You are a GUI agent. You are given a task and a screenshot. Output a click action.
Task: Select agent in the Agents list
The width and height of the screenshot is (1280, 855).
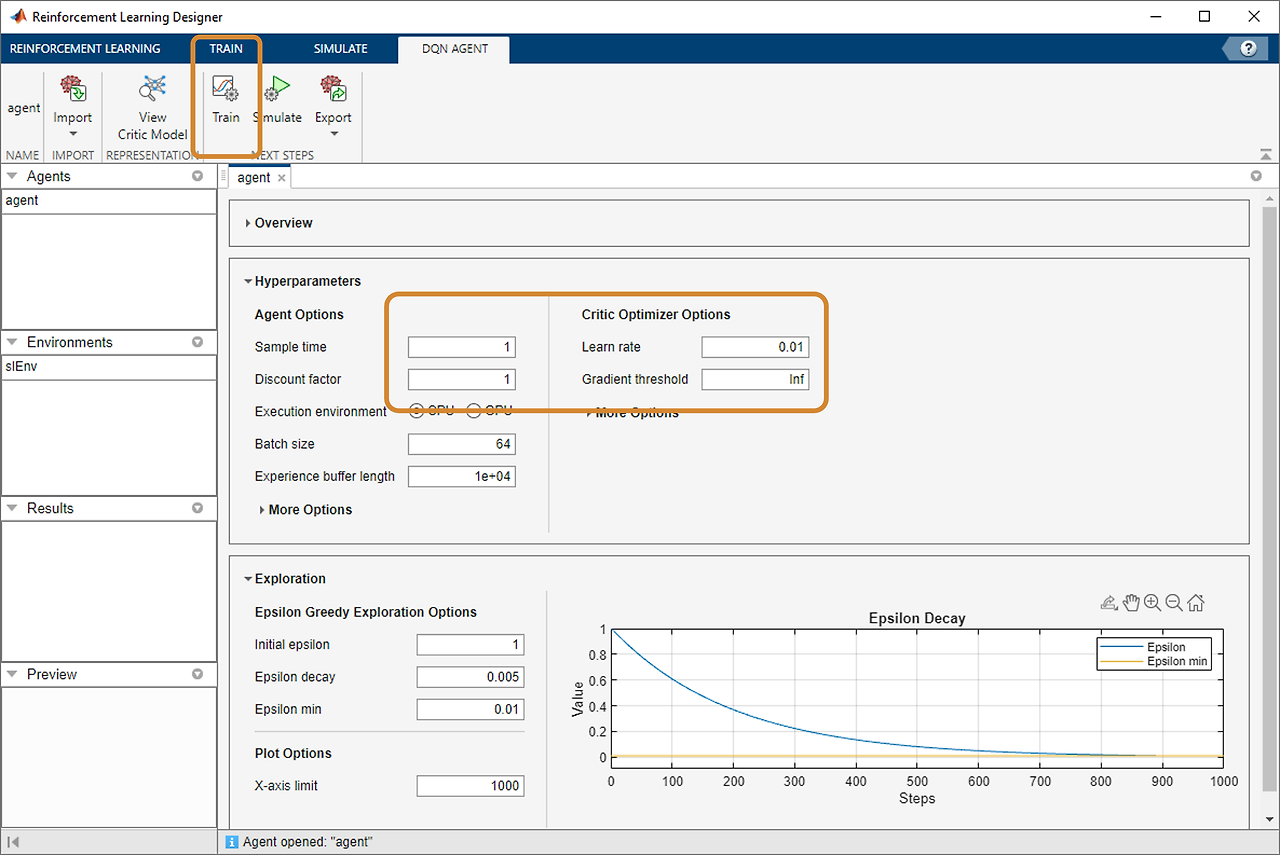tap(108, 200)
